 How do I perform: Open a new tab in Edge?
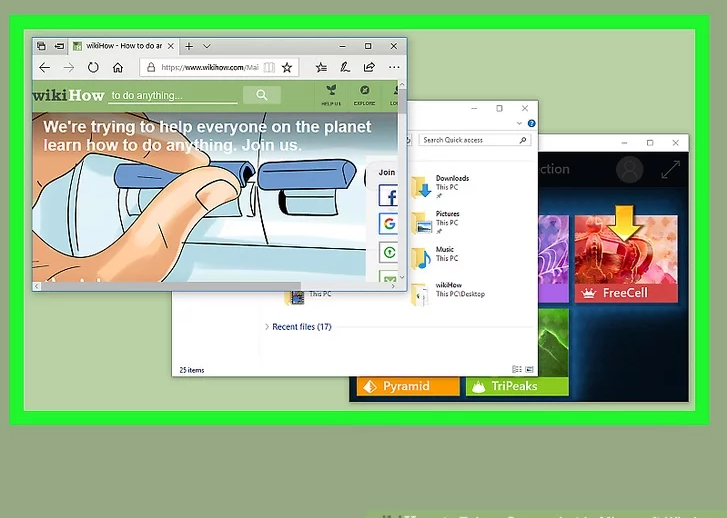(189, 46)
